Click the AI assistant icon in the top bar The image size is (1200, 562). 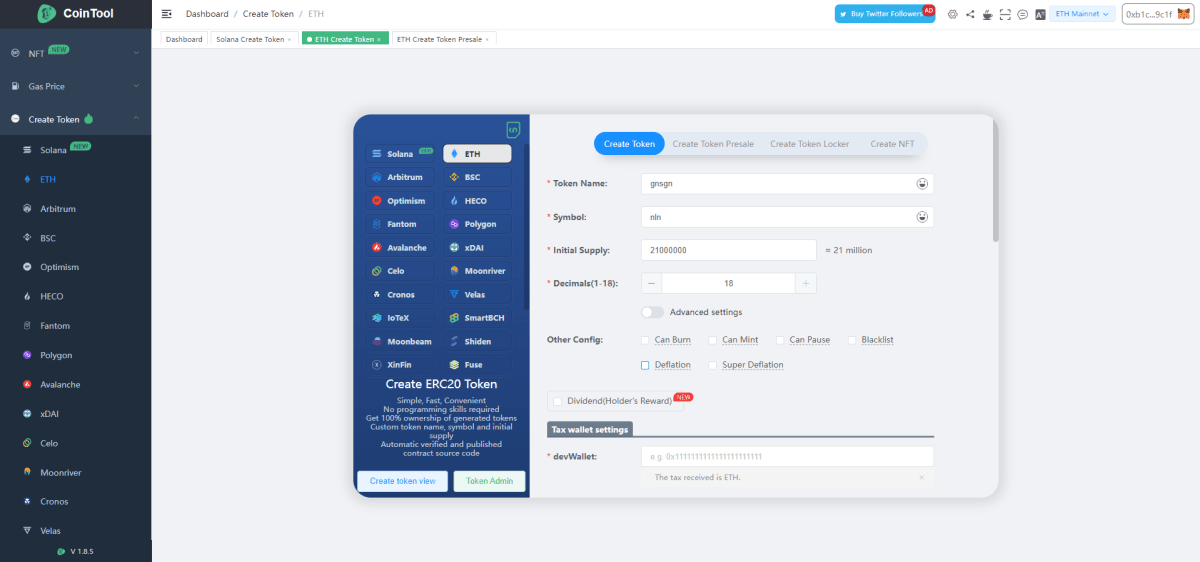click(952, 14)
